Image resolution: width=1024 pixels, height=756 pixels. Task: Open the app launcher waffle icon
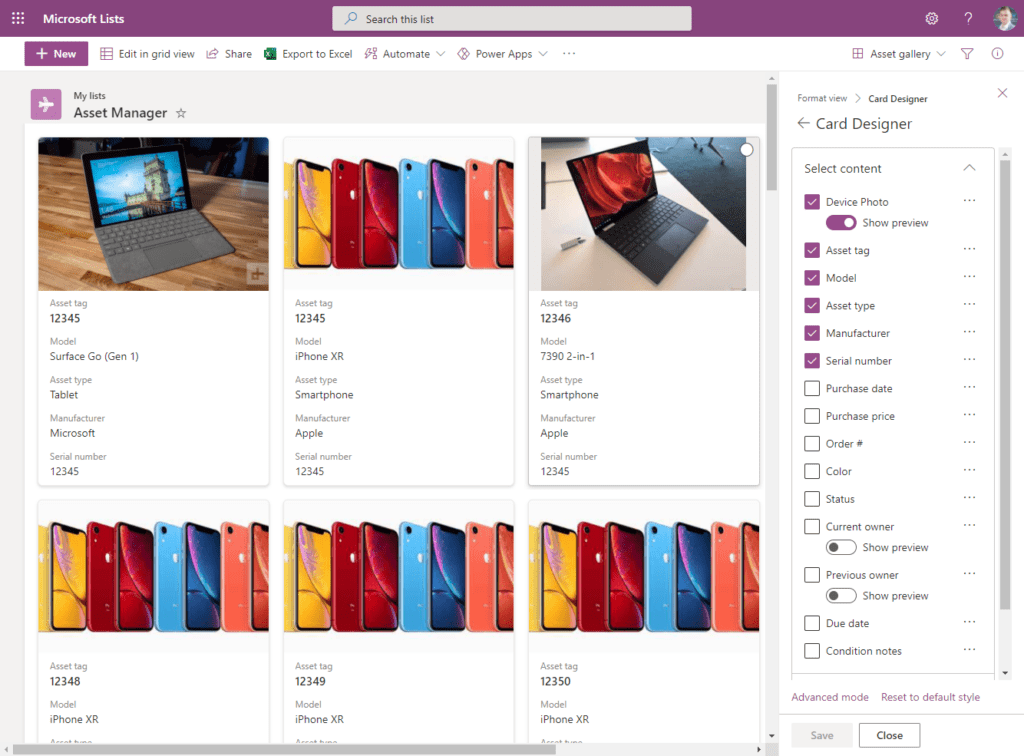(18, 18)
